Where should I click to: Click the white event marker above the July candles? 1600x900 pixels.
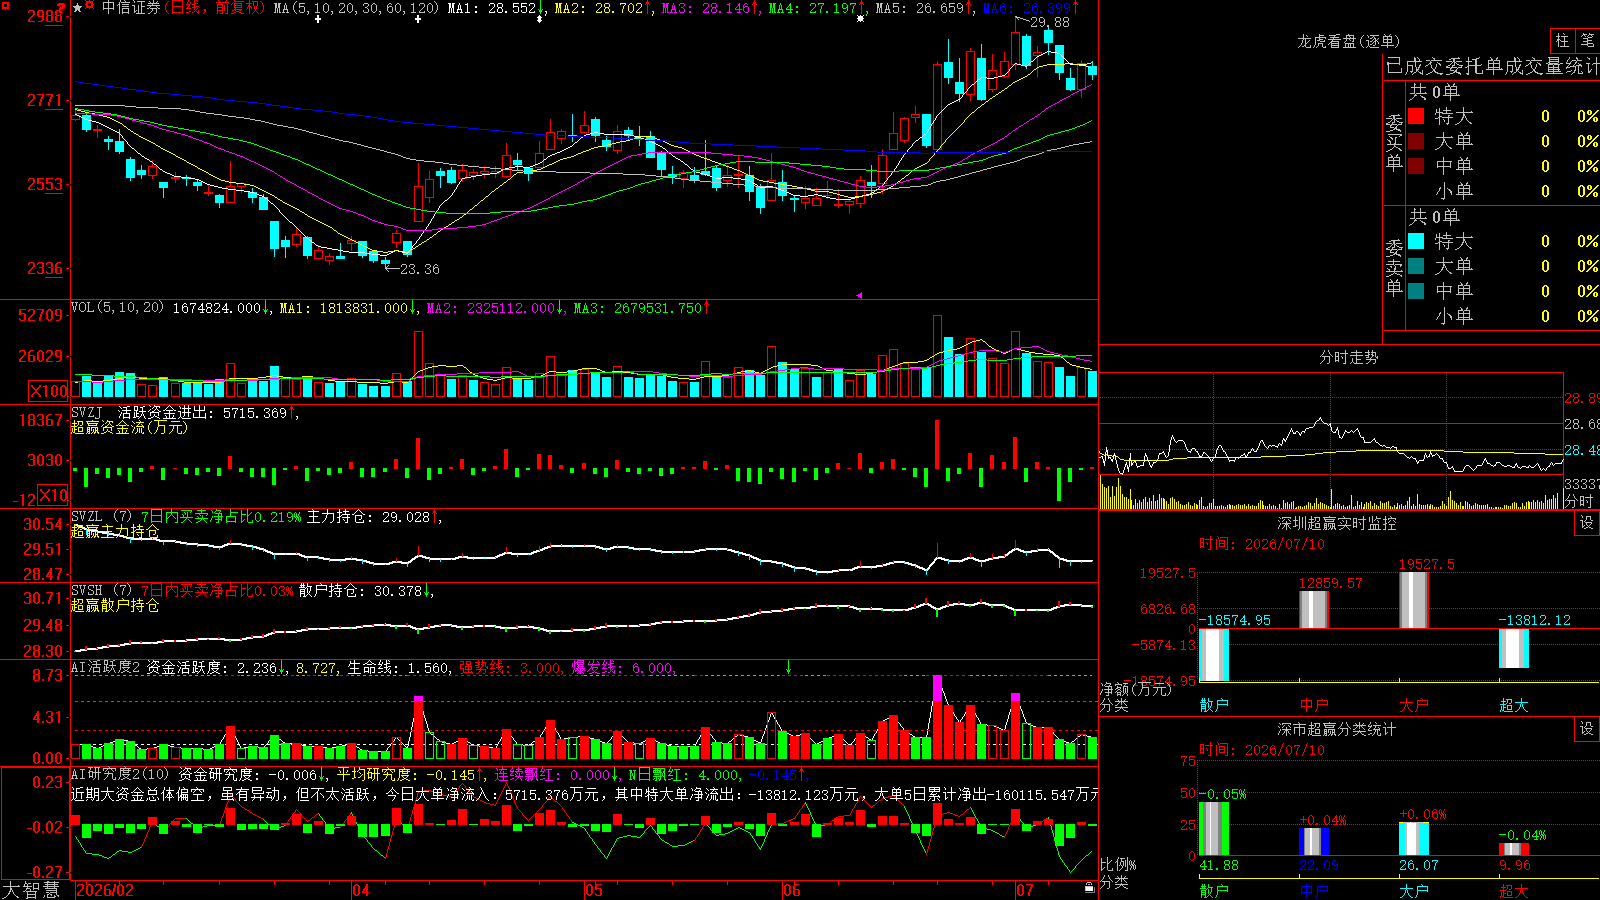(x=861, y=19)
